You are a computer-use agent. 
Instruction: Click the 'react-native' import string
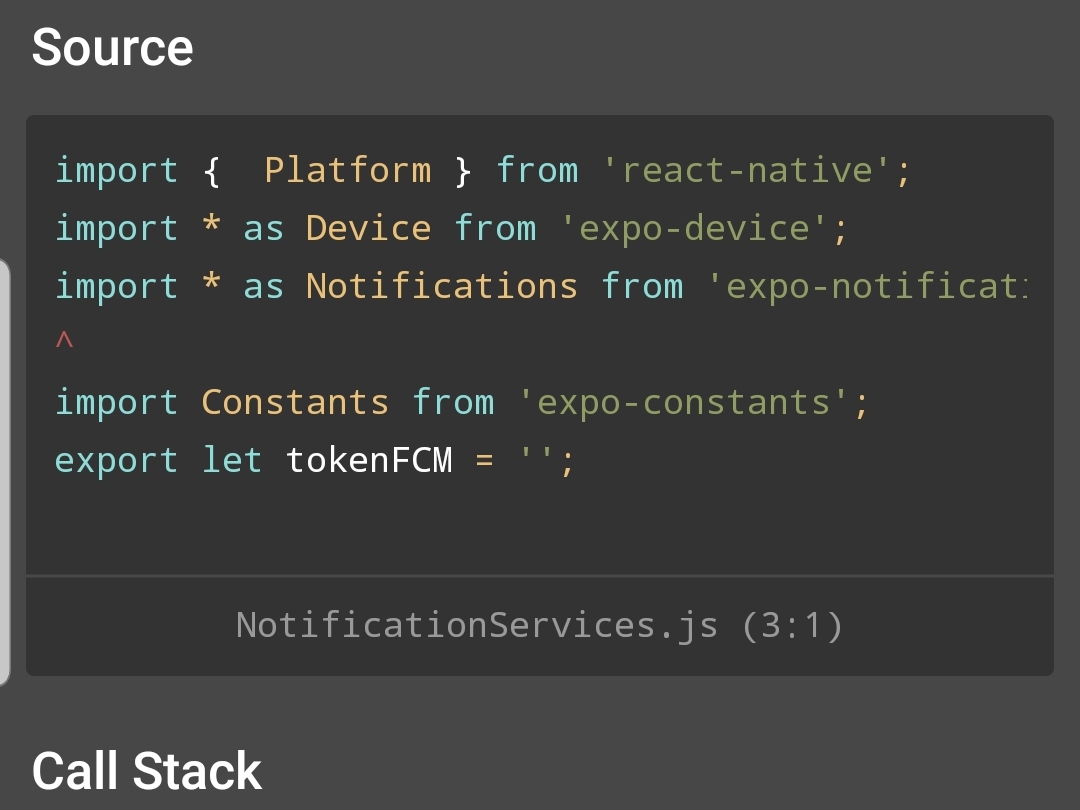point(746,170)
